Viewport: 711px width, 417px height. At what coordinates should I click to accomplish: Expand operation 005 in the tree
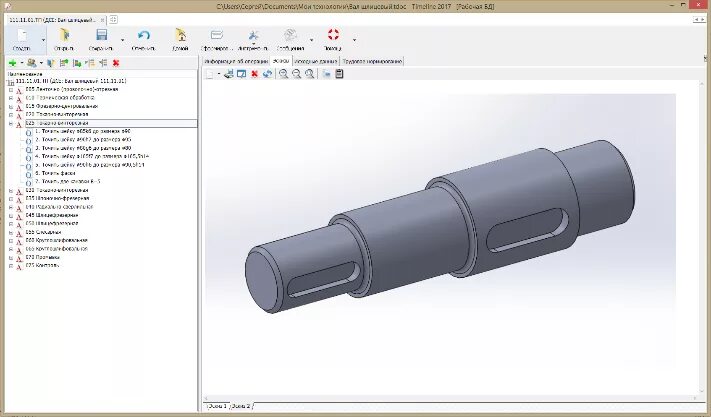(11, 90)
